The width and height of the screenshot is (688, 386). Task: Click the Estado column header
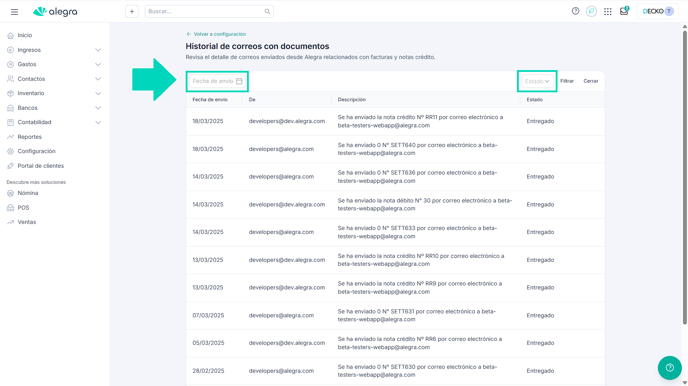[534, 100]
